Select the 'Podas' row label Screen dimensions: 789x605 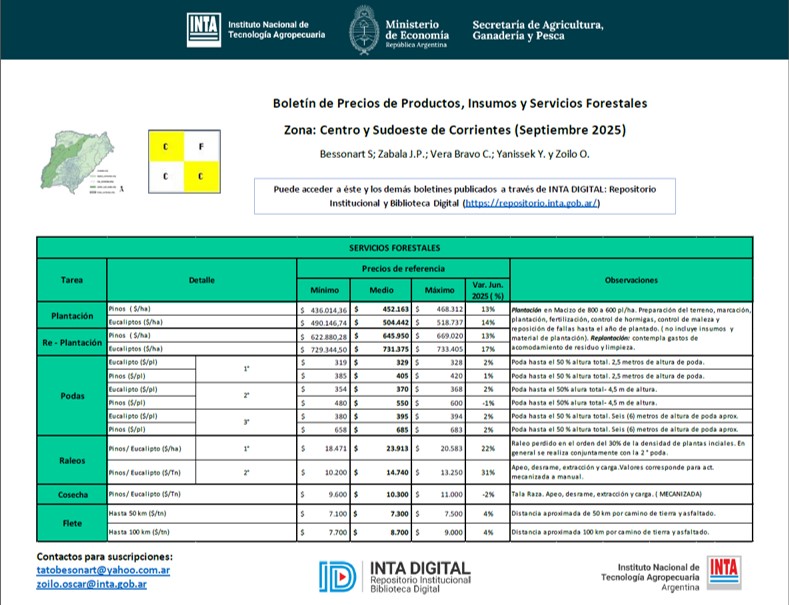(71, 394)
